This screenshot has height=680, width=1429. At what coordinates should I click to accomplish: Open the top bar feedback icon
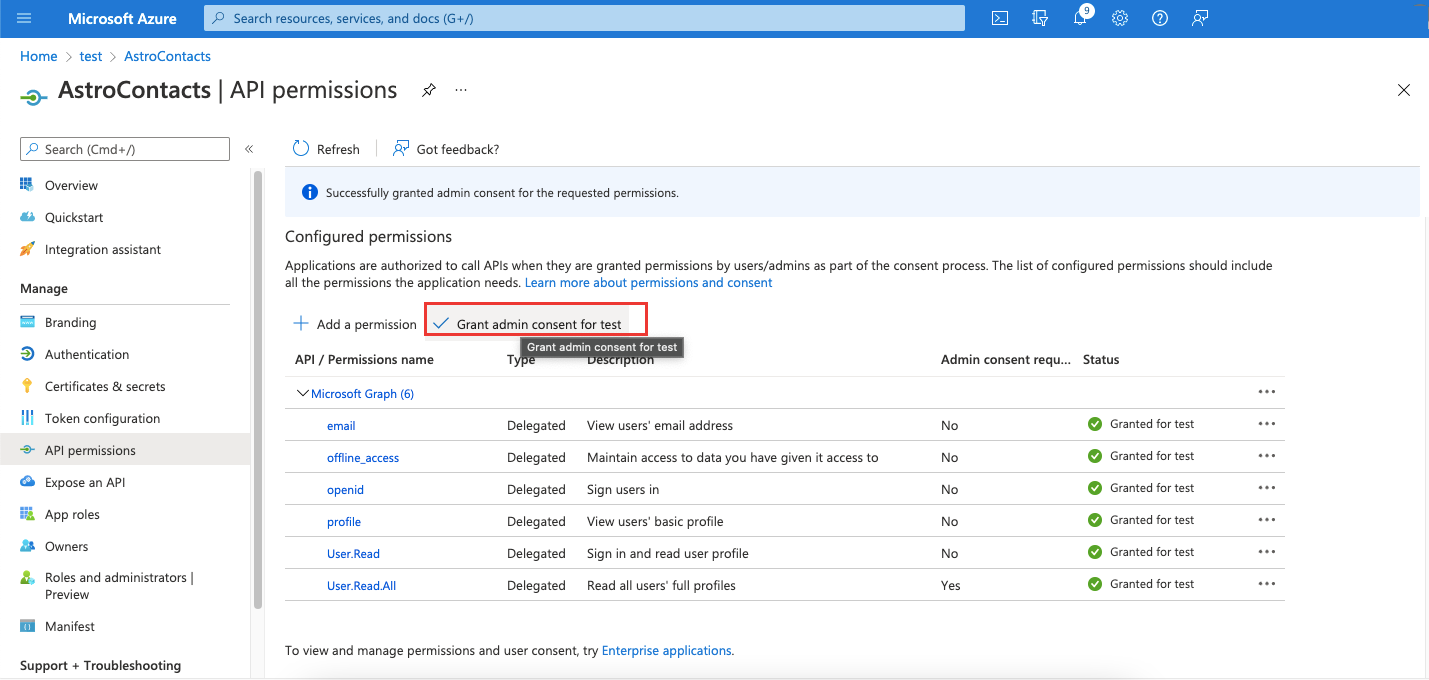pyautogui.click(x=1200, y=18)
